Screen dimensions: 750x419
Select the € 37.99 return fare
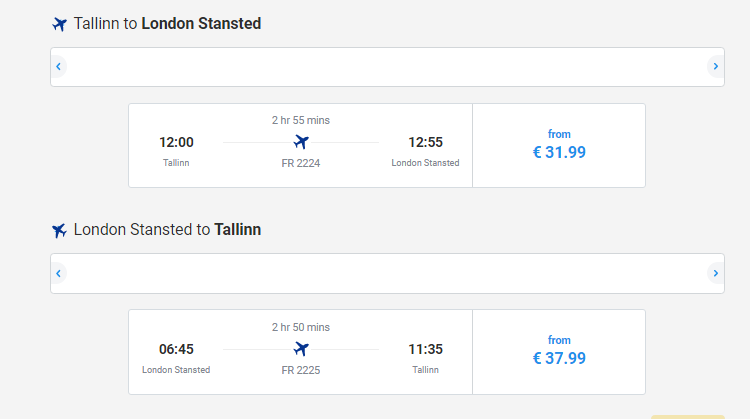559,352
